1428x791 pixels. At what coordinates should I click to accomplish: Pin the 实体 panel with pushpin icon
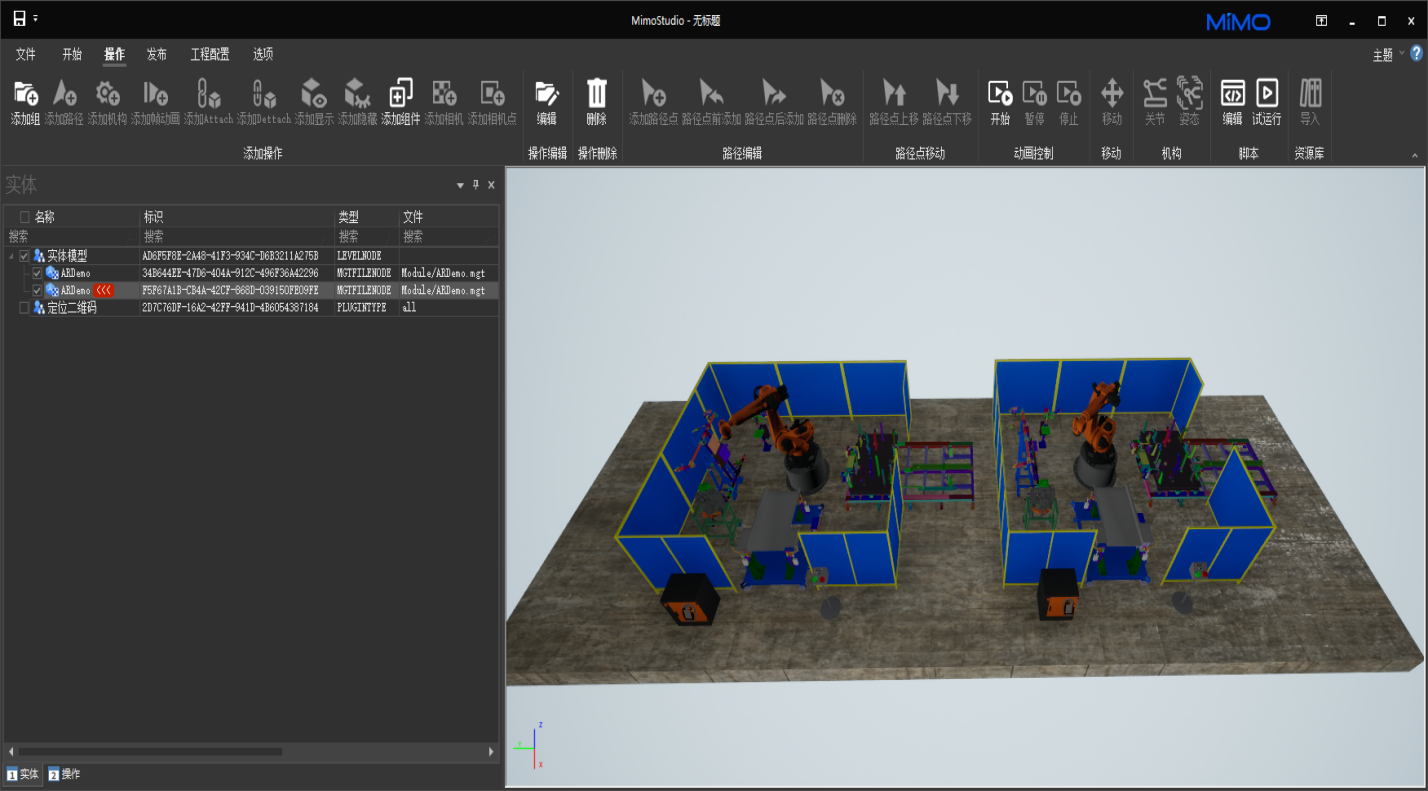(x=476, y=185)
